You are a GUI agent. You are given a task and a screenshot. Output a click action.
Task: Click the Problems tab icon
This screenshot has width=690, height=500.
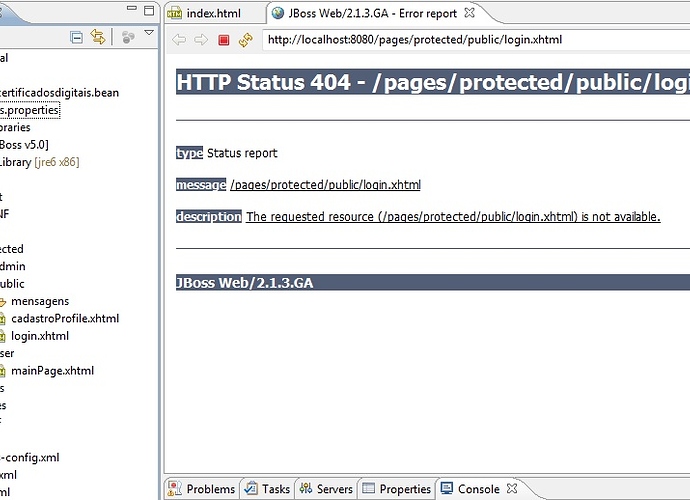coord(175,489)
